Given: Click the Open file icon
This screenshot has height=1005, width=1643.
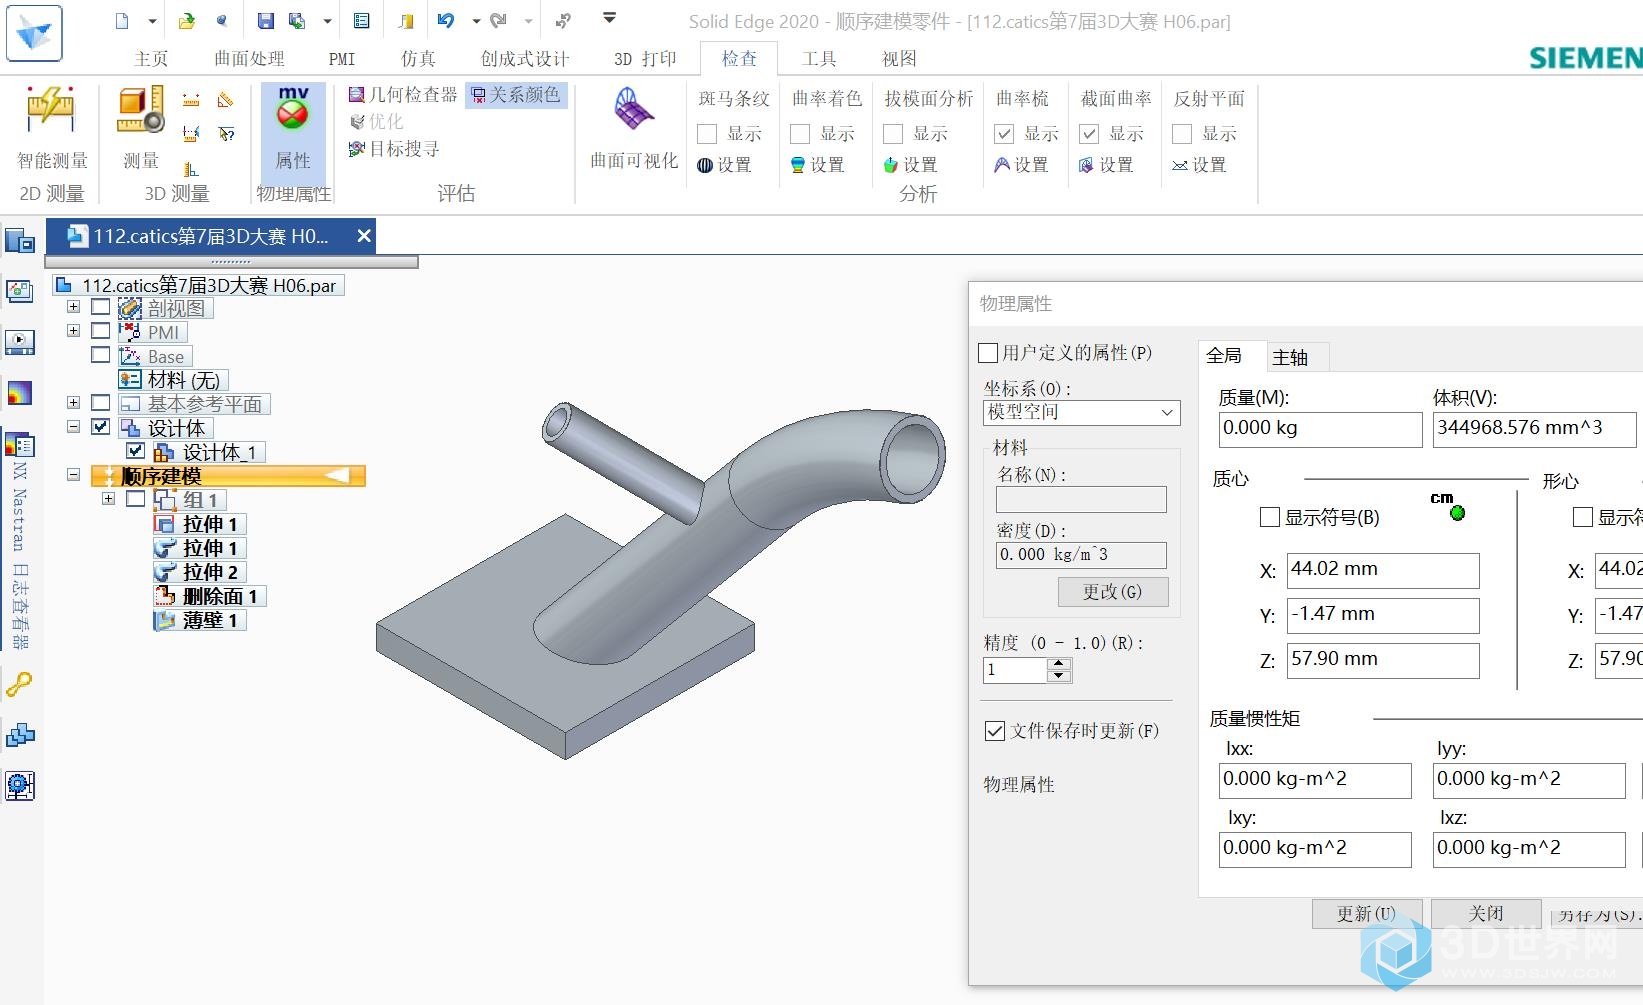Looking at the screenshot, I should pos(187,21).
